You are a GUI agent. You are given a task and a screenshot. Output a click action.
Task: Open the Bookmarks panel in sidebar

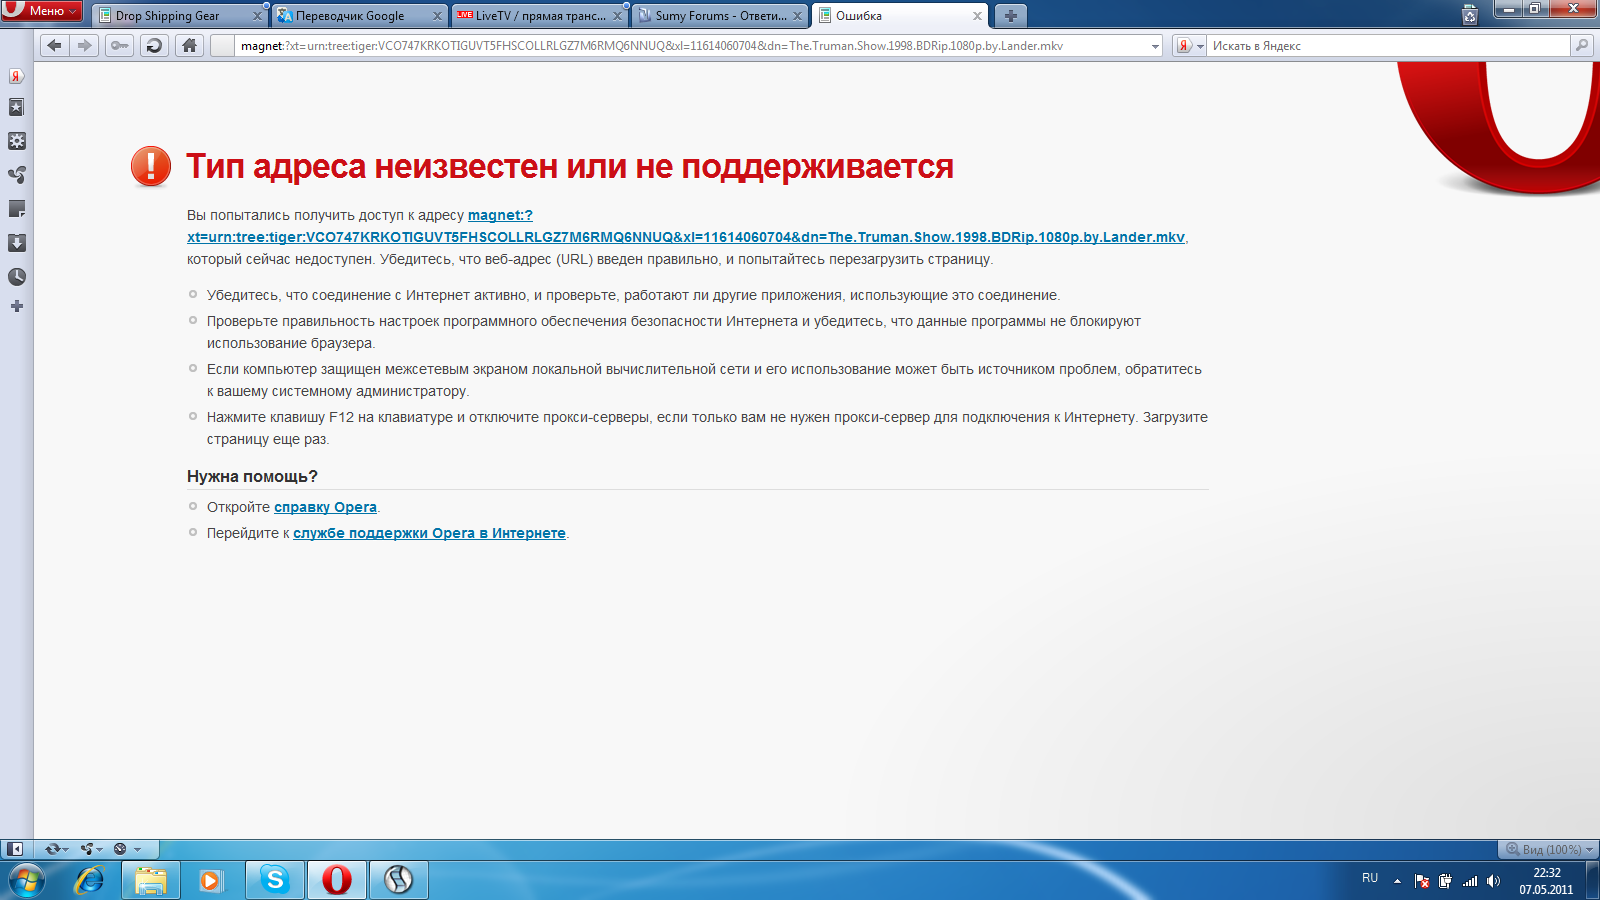(x=16, y=107)
